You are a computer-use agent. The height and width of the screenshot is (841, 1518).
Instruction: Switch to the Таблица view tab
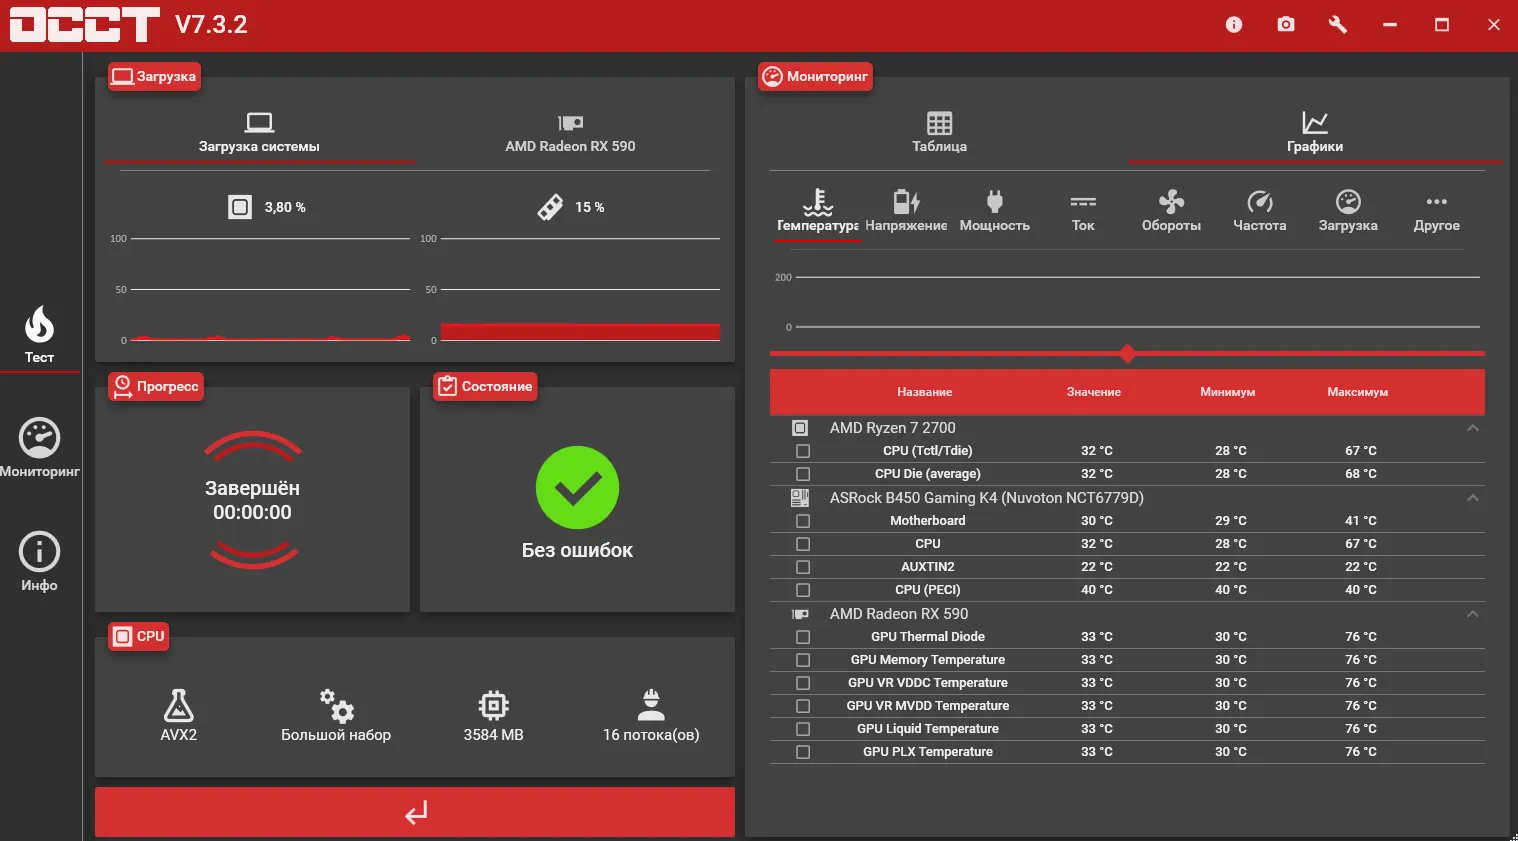coord(939,133)
